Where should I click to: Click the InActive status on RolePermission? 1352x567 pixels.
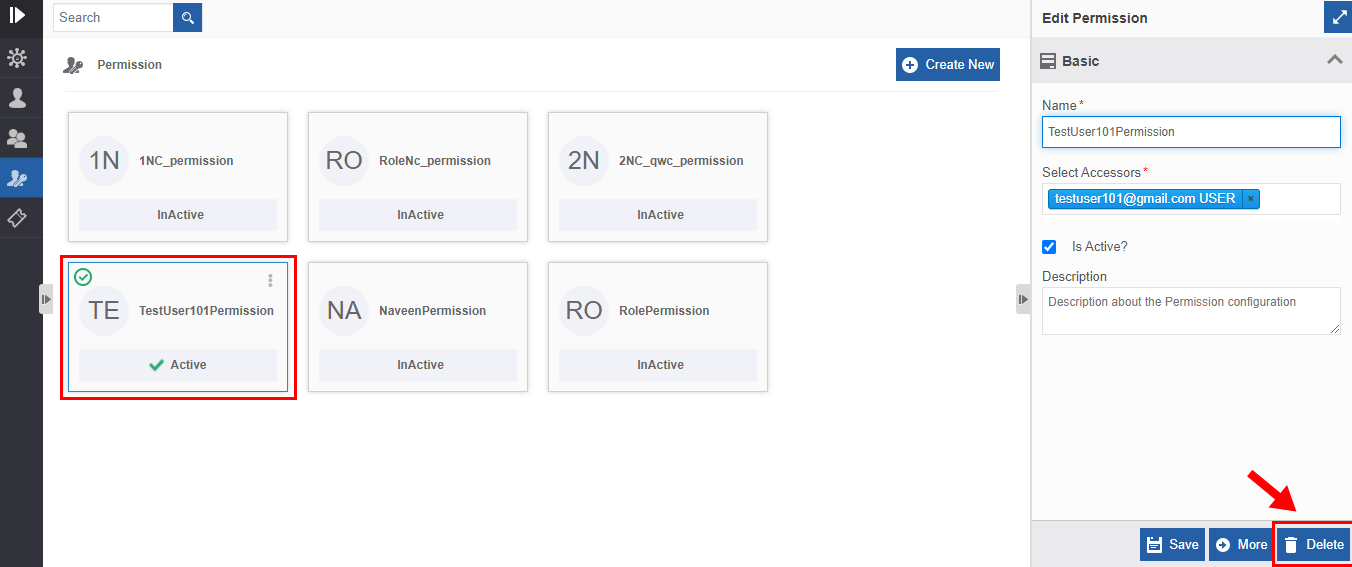(x=658, y=365)
